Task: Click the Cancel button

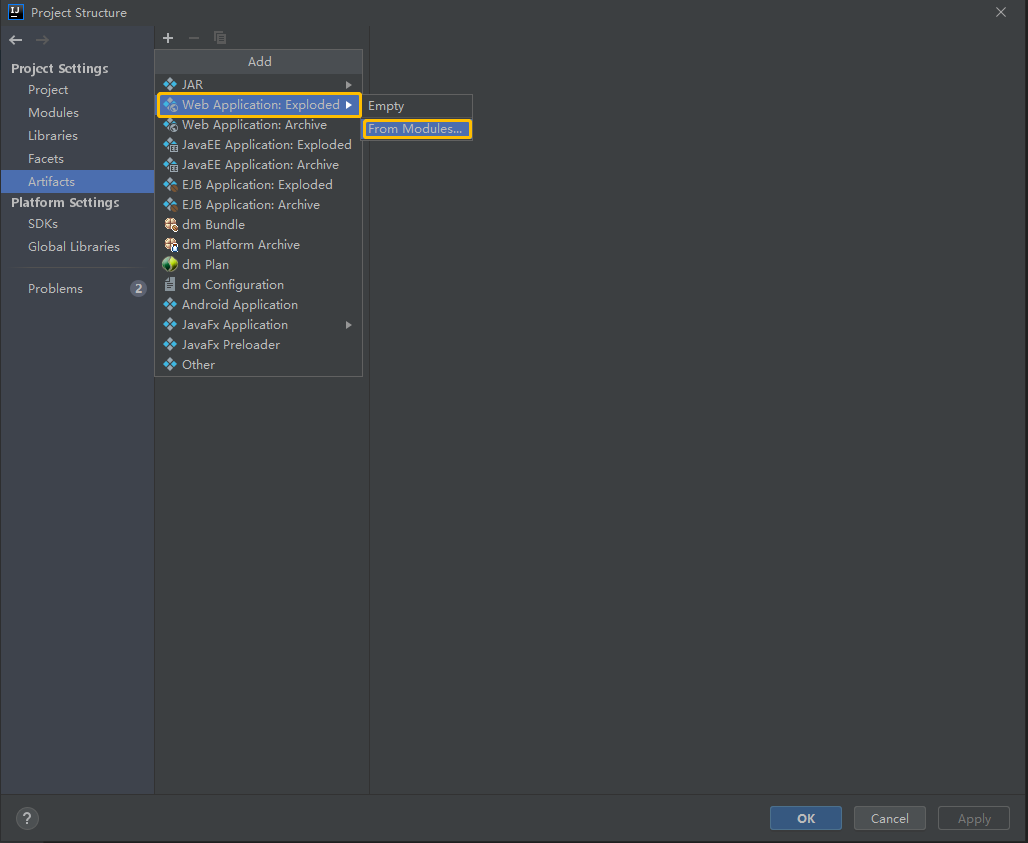Action: [x=890, y=818]
